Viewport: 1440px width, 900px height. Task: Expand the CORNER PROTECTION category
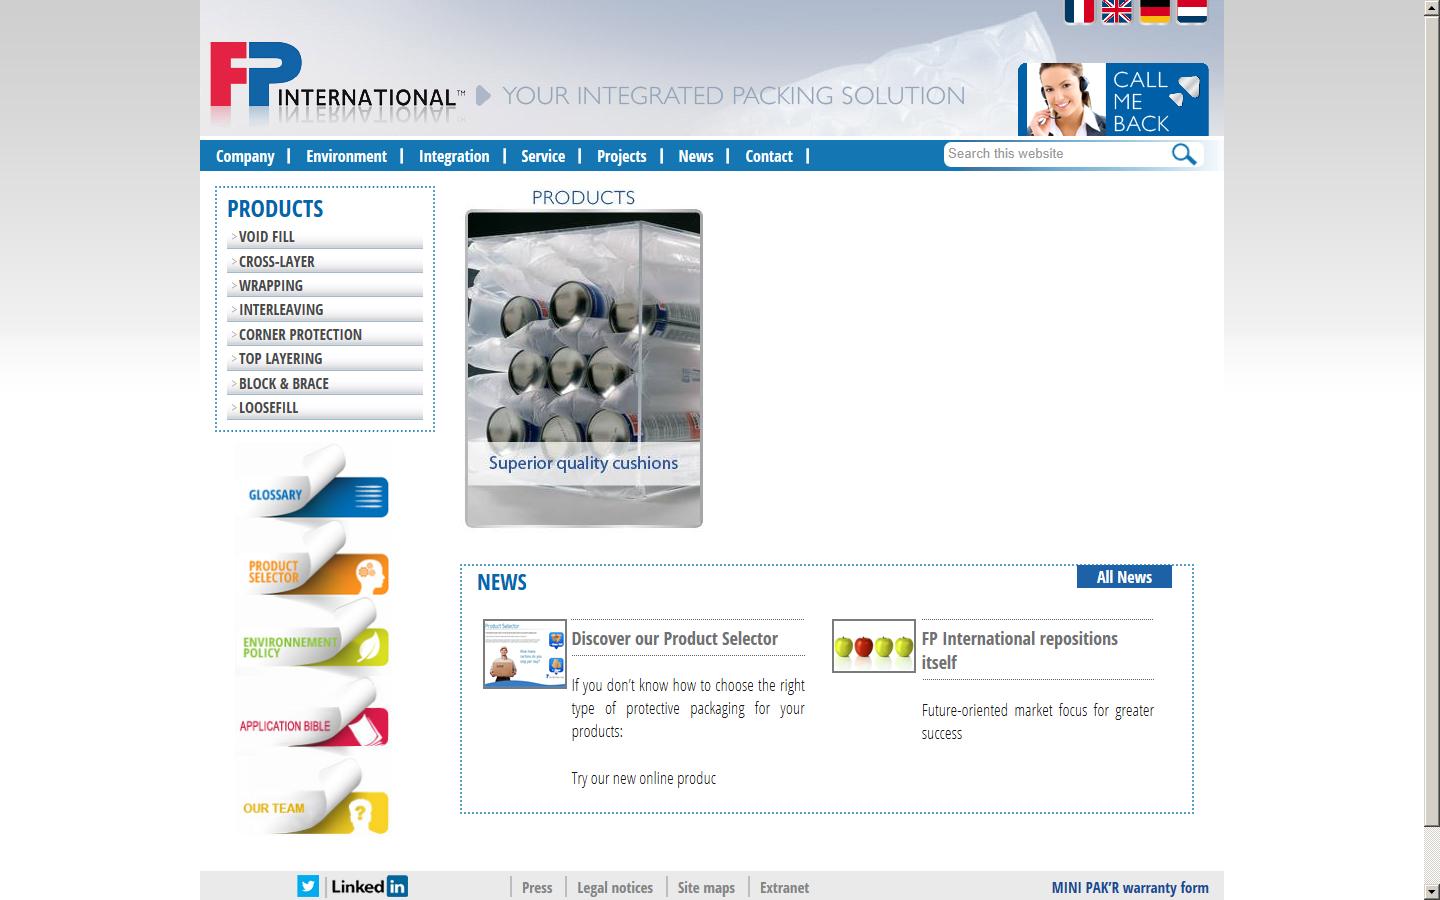click(x=300, y=334)
